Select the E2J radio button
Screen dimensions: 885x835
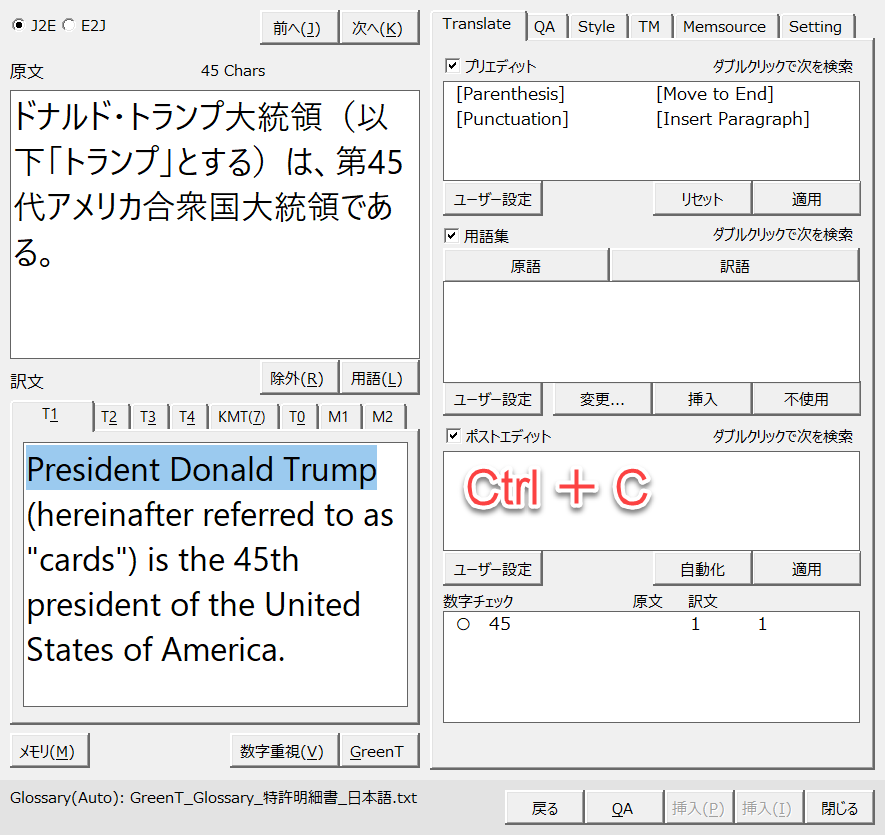pyautogui.click(x=68, y=26)
